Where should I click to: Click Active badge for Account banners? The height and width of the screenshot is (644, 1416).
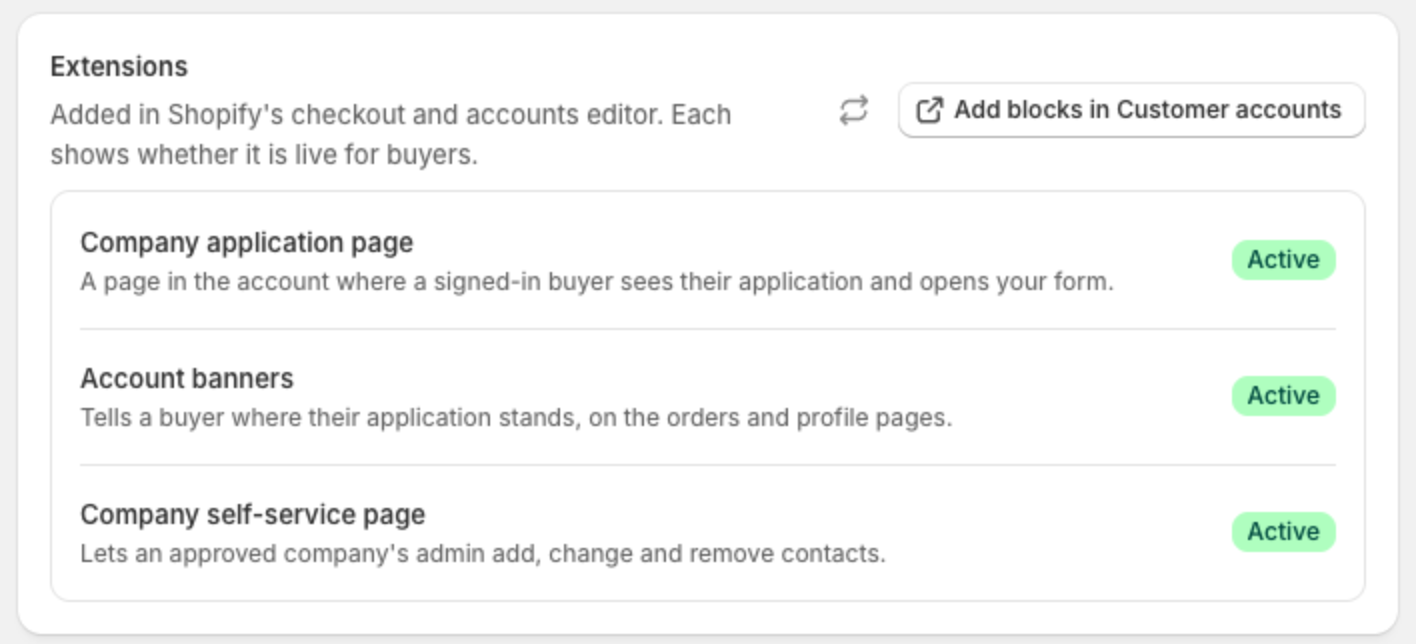[1283, 396]
